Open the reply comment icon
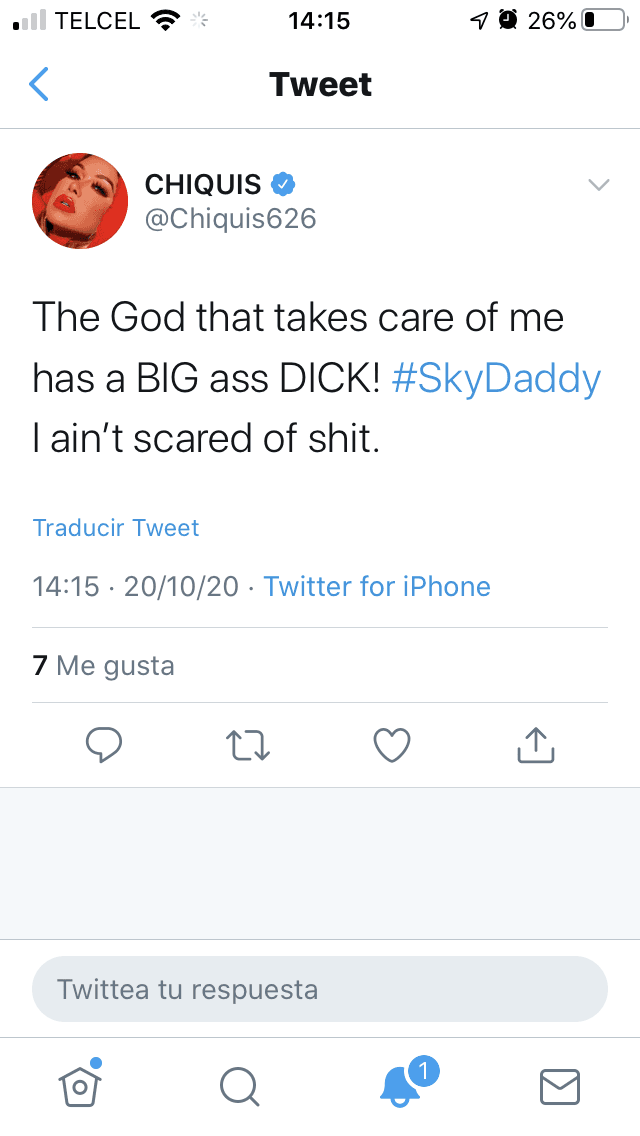Screen dimensions: 640x1136 (x=105, y=744)
